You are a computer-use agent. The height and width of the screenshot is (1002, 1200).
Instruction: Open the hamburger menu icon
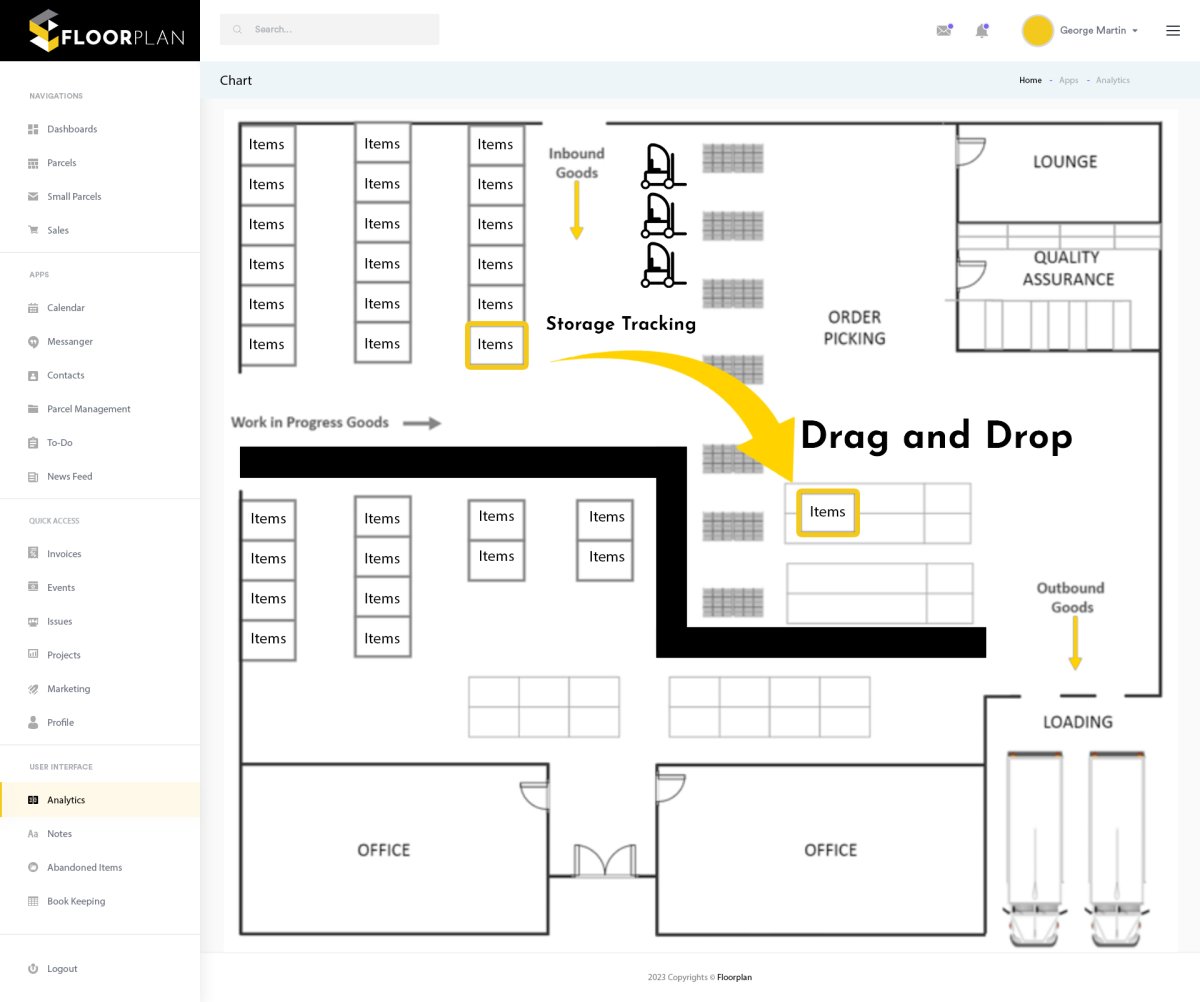click(x=1173, y=31)
